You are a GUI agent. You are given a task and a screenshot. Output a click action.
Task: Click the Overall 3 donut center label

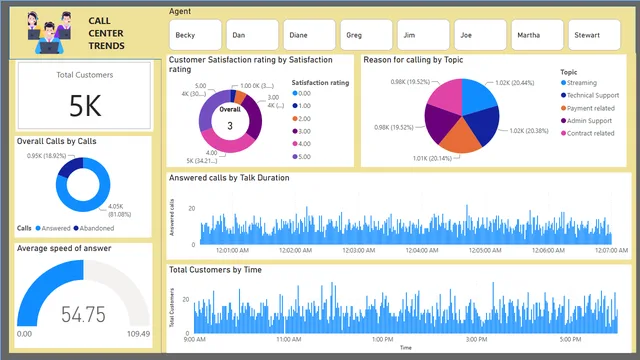(x=230, y=118)
